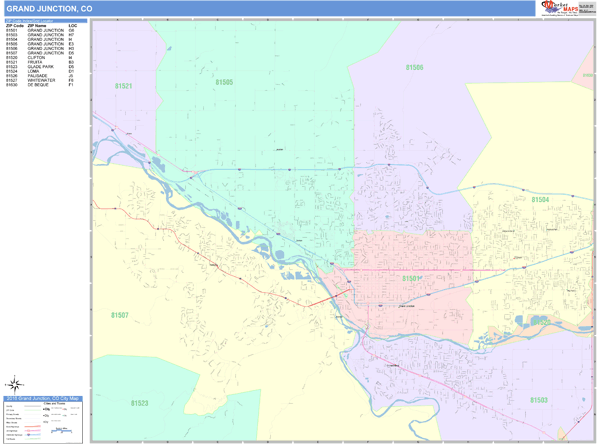Click the MarketMAPS logo
The height and width of the screenshot is (444, 600).
[x=559, y=8]
